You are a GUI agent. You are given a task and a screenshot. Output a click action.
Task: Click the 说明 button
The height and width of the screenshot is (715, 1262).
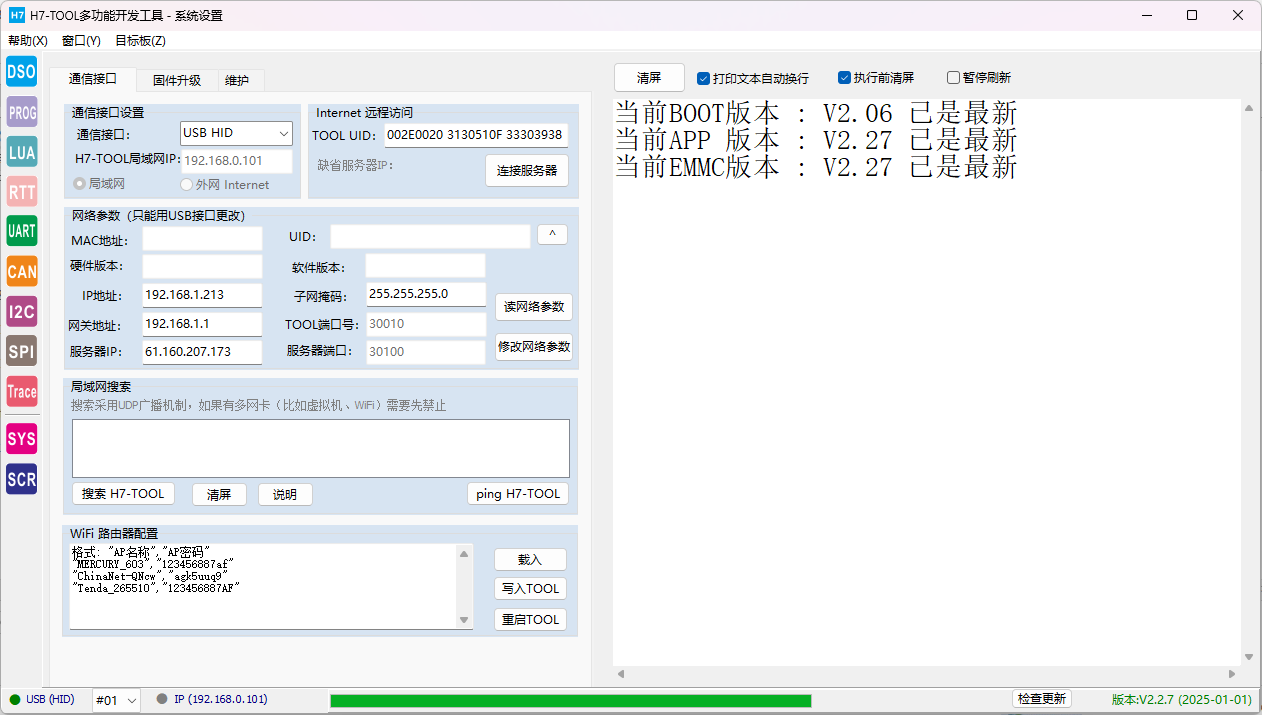285,495
